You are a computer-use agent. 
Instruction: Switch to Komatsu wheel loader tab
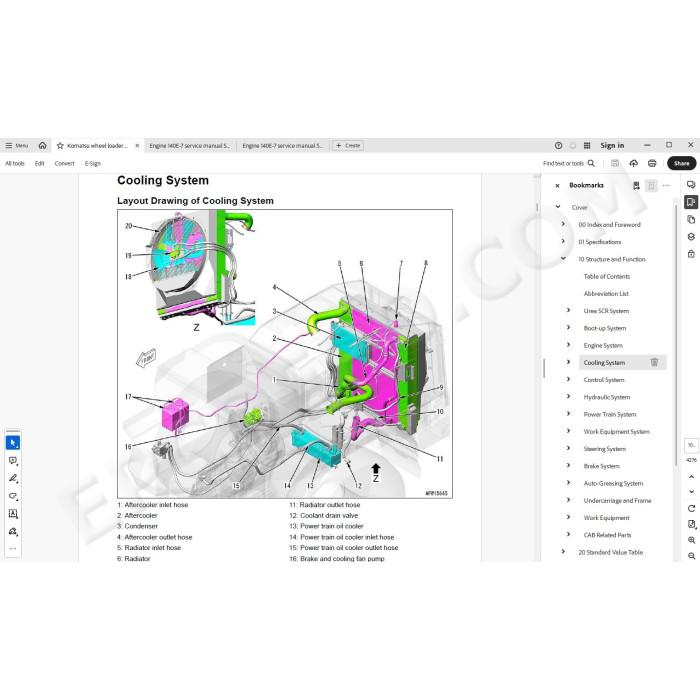[x=97, y=146]
